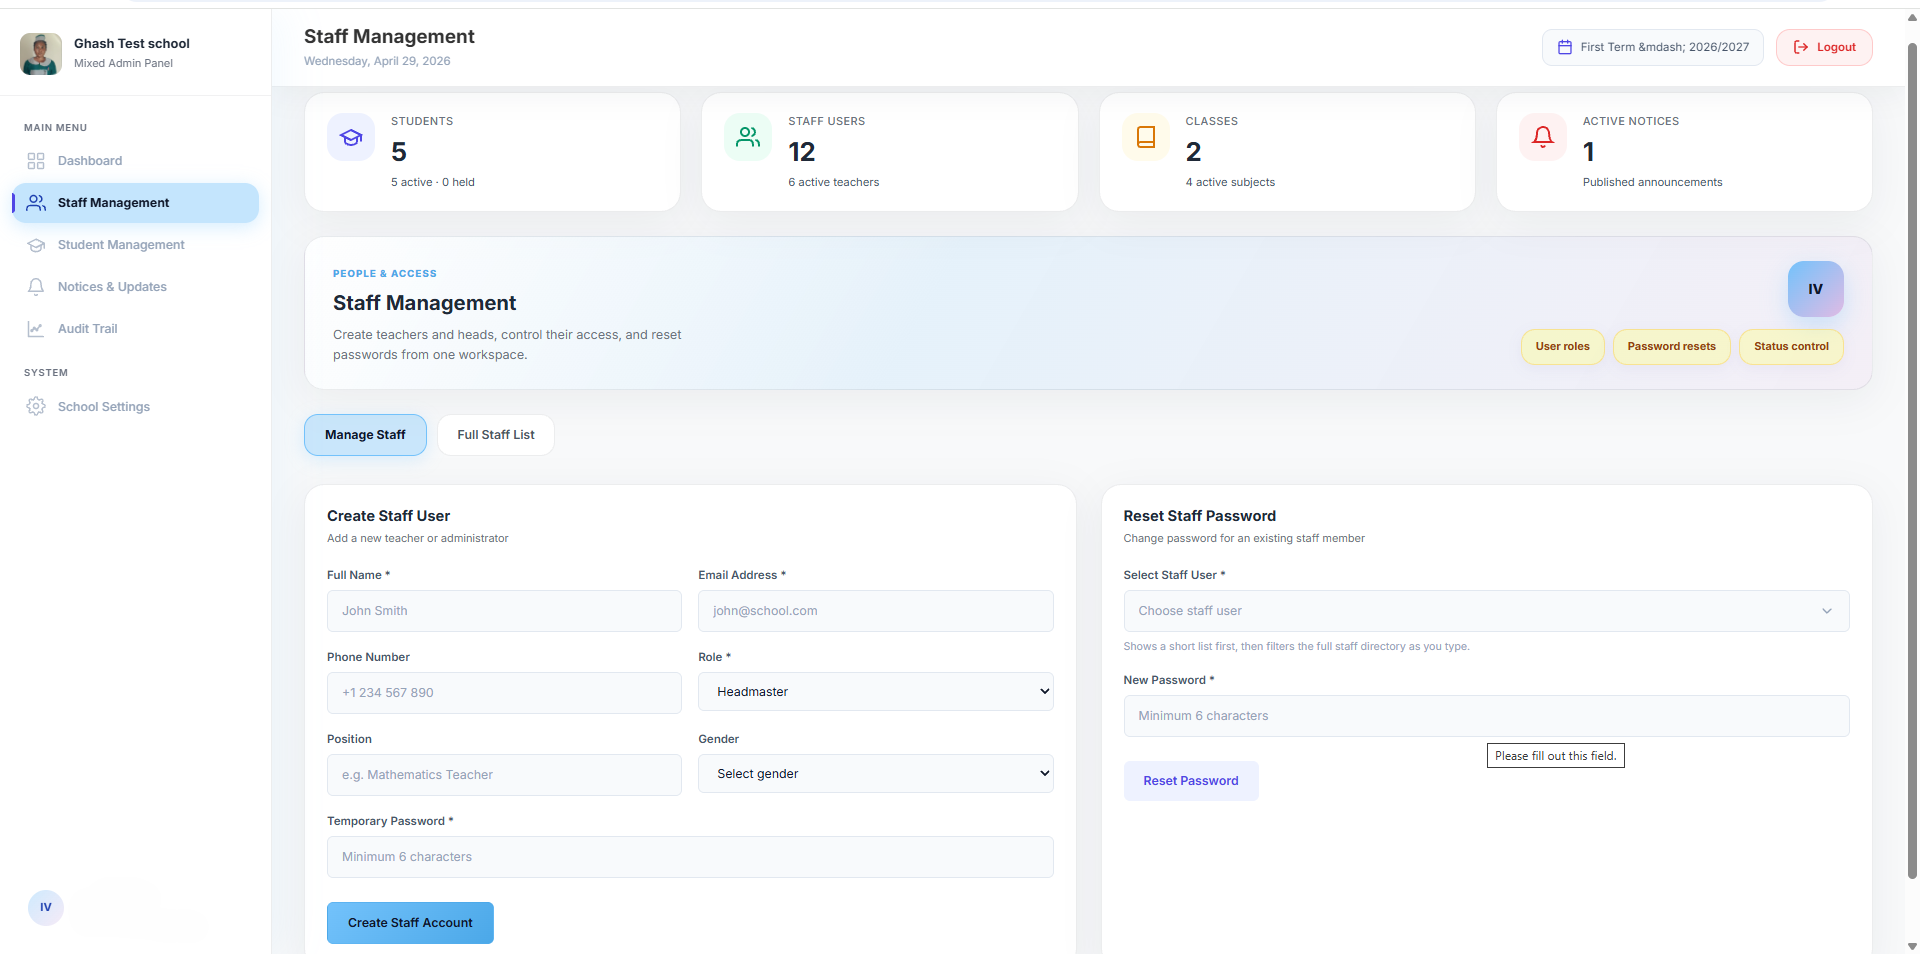Click the Reset Password button
The width and height of the screenshot is (1920, 954).
tap(1190, 781)
